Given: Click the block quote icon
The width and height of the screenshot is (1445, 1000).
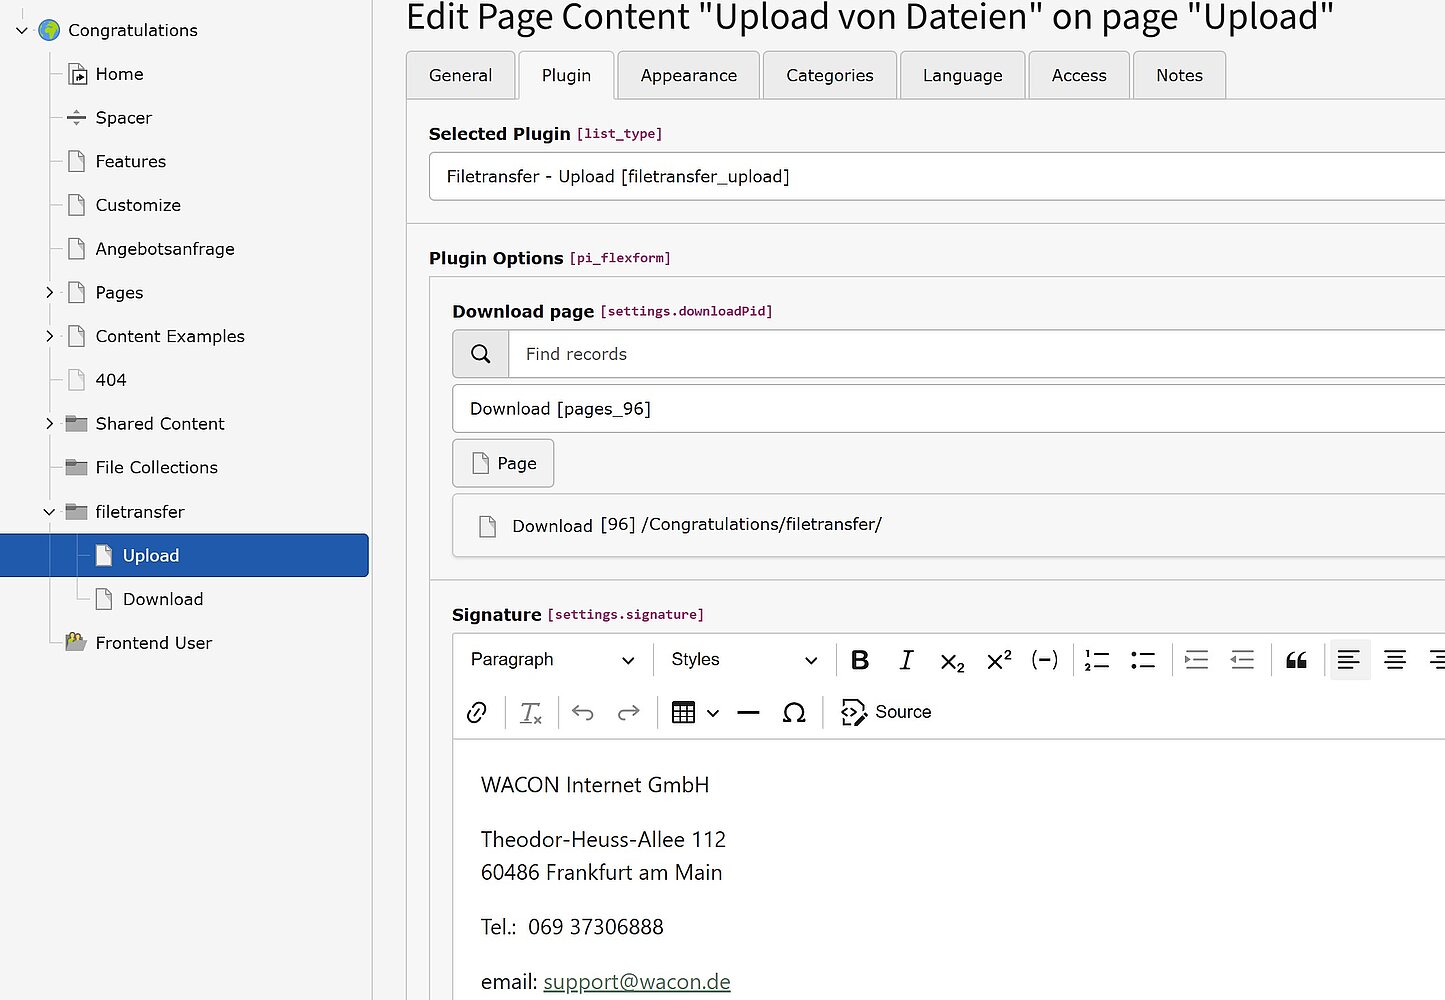Looking at the screenshot, I should (1296, 660).
